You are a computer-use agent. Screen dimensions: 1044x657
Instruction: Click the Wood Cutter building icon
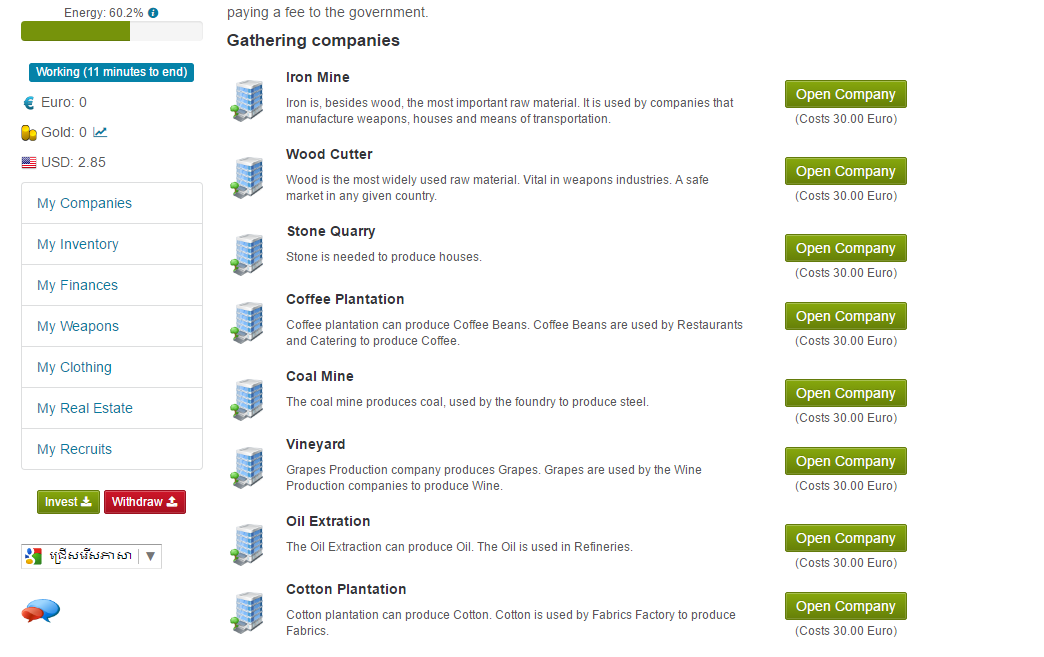246,177
